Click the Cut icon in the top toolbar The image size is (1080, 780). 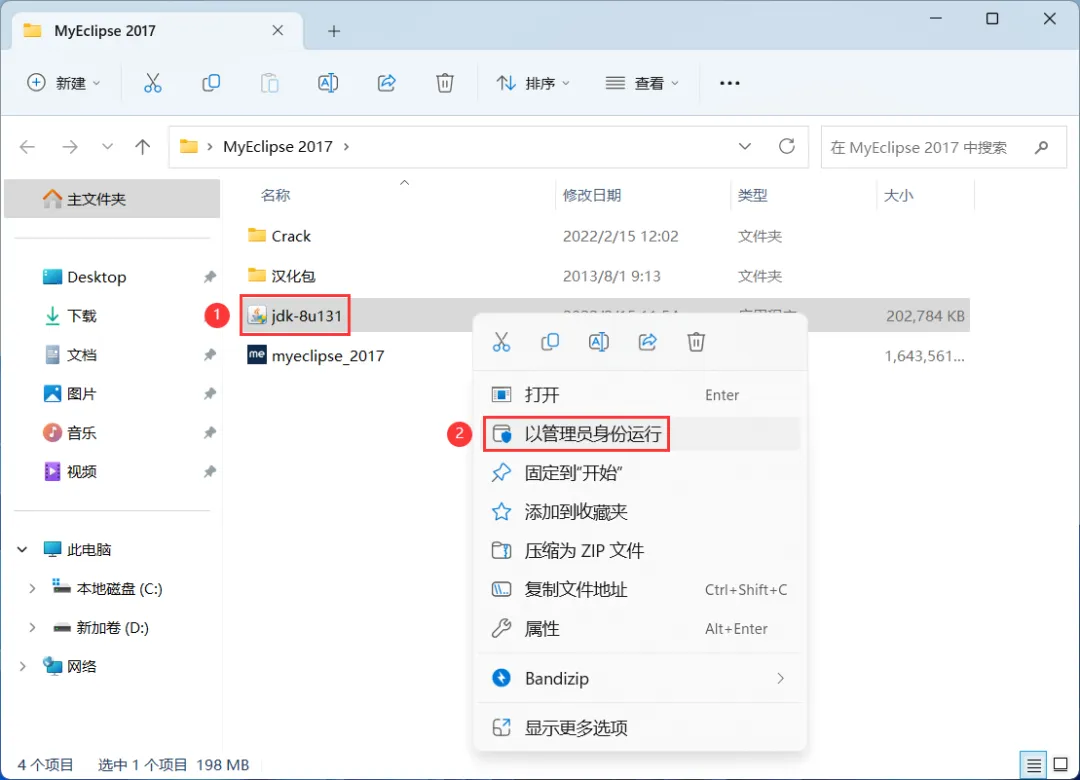point(152,83)
